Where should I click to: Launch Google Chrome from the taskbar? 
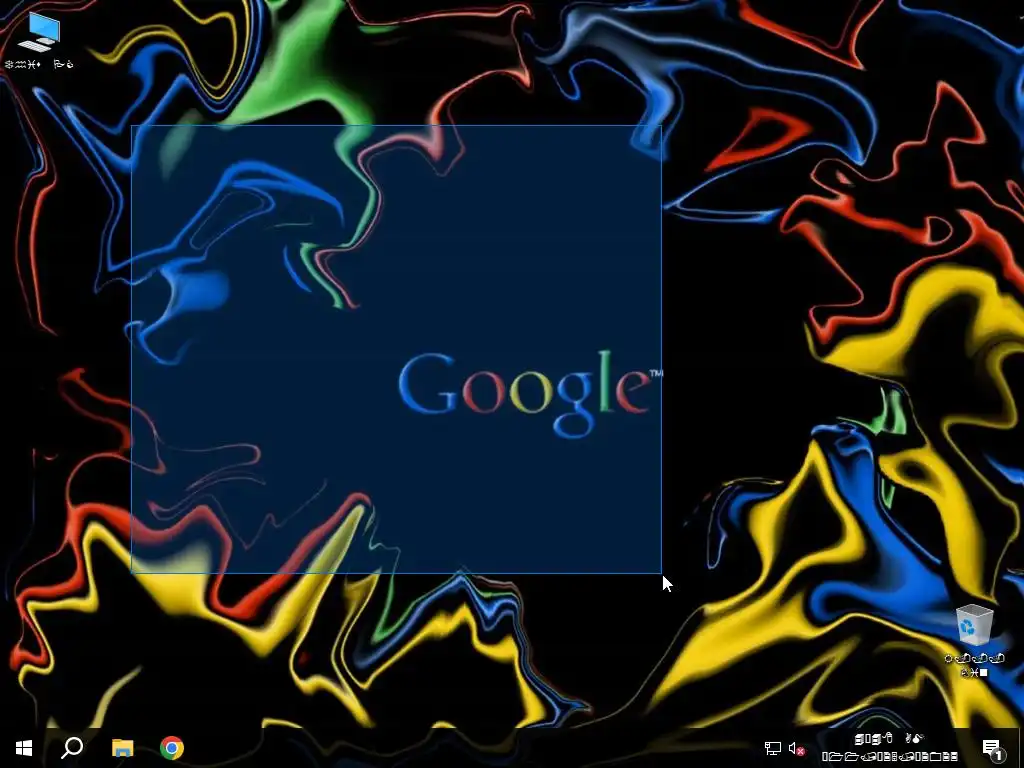(x=172, y=748)
